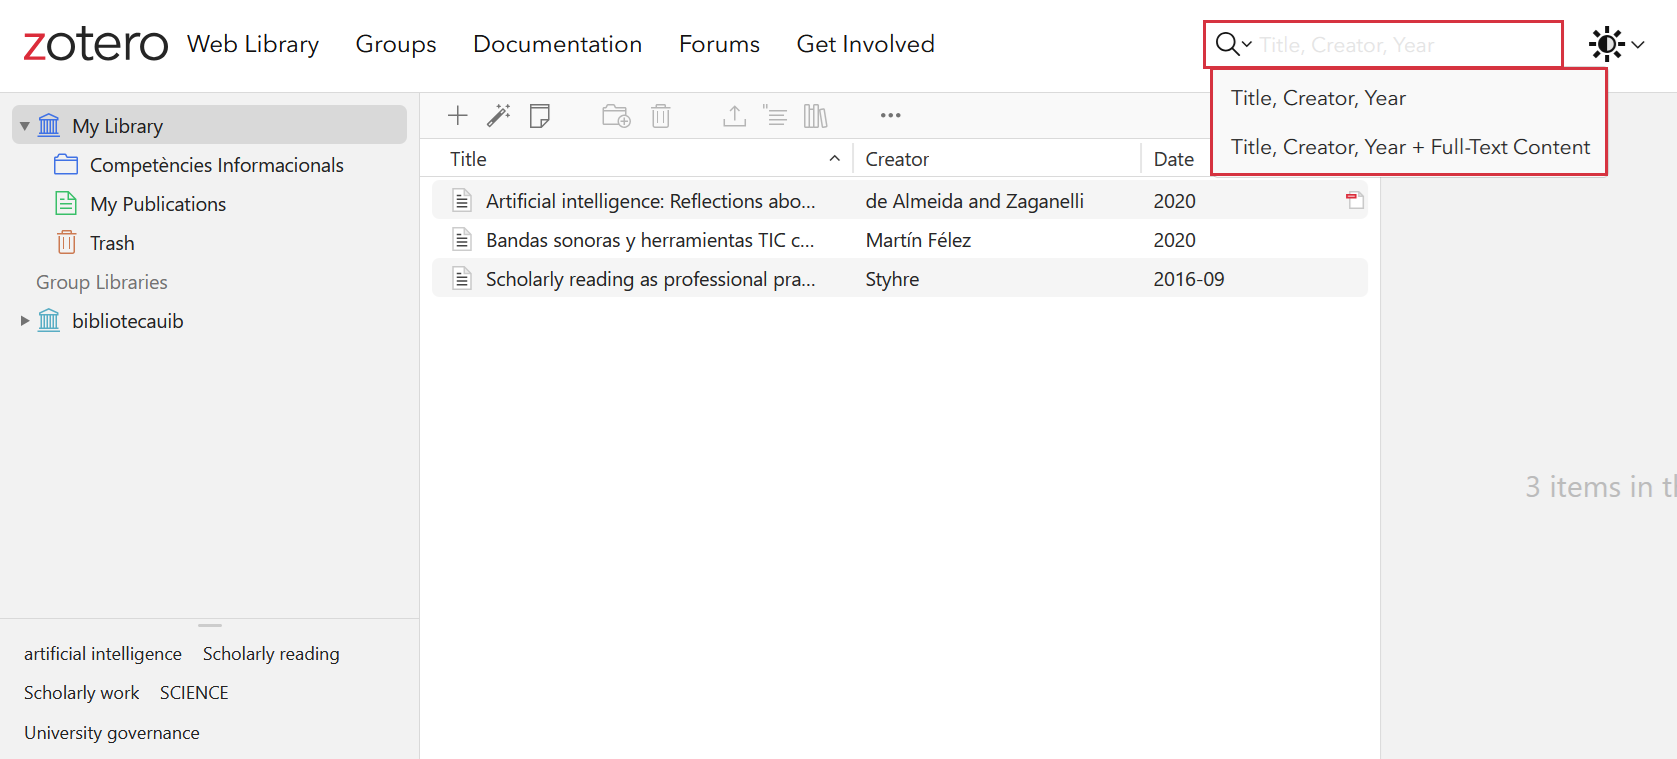
Task: Click the Add to Collection folder icon
Action: coord(616,116)
